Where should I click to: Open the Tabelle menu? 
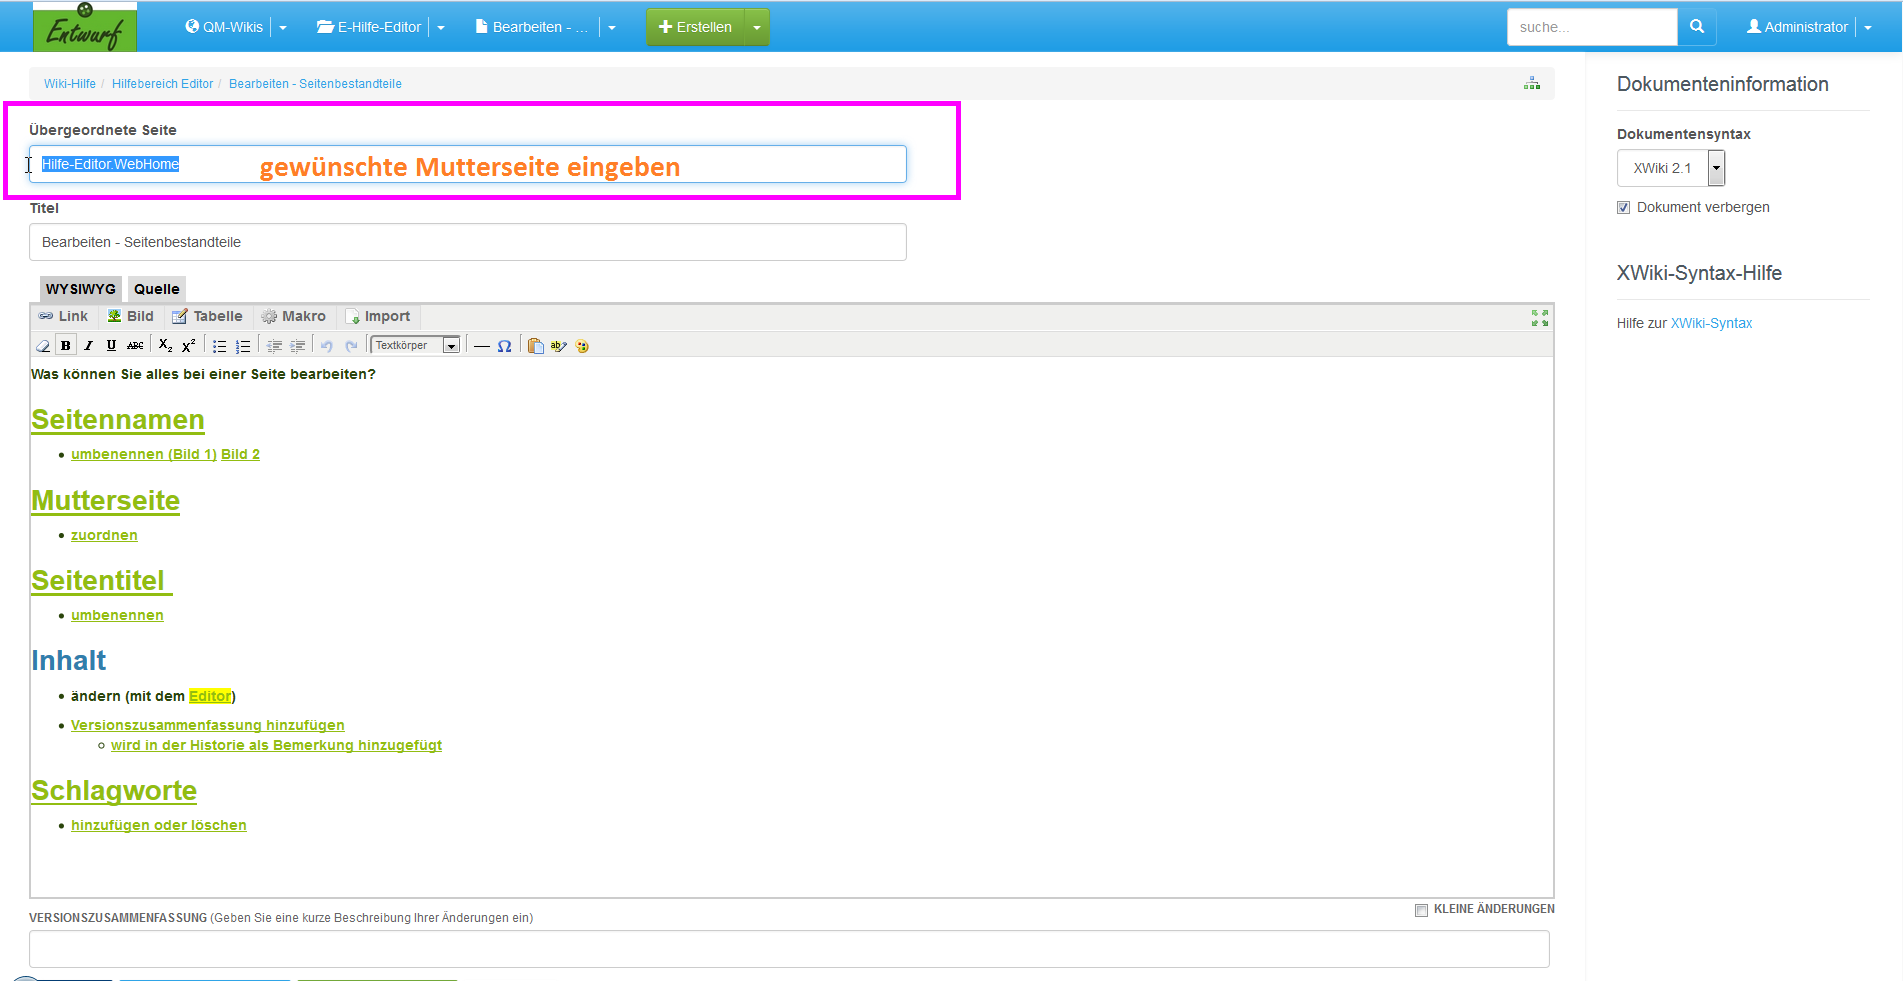(x=208, y=317)
